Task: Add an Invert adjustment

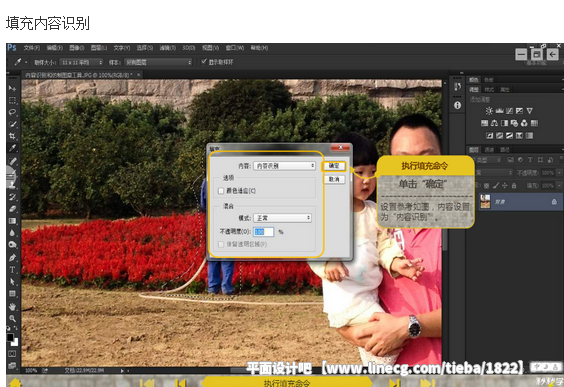Action: pyautogui.click(x=490, y=136)
